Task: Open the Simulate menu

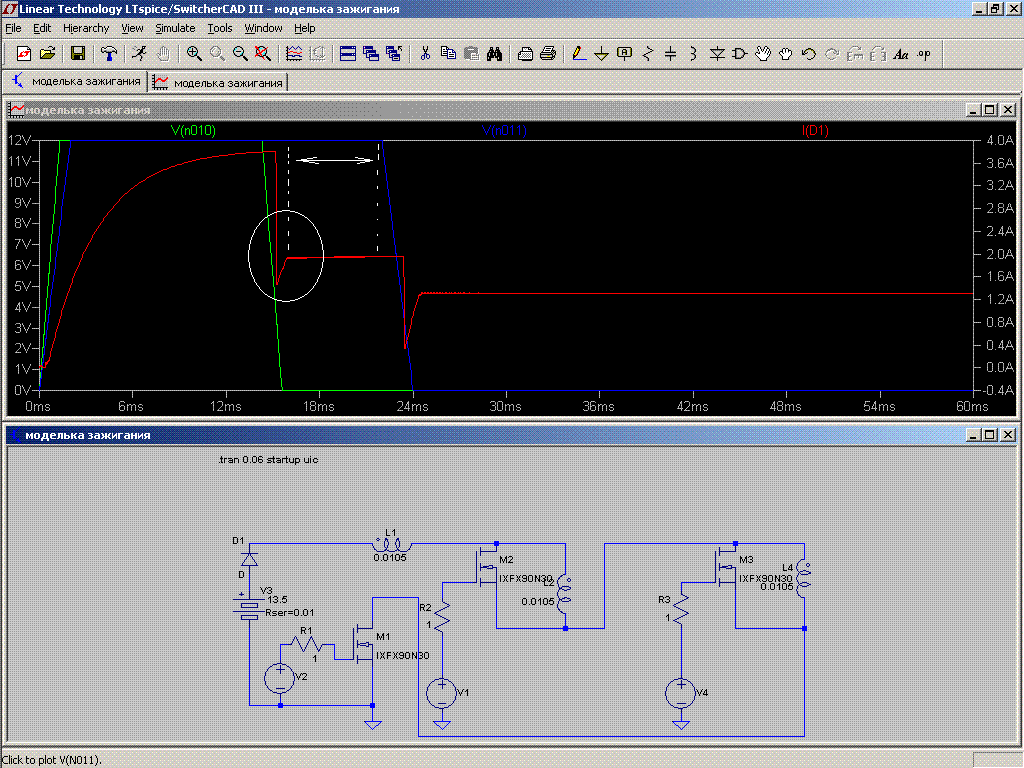Action: coord(175,28)
